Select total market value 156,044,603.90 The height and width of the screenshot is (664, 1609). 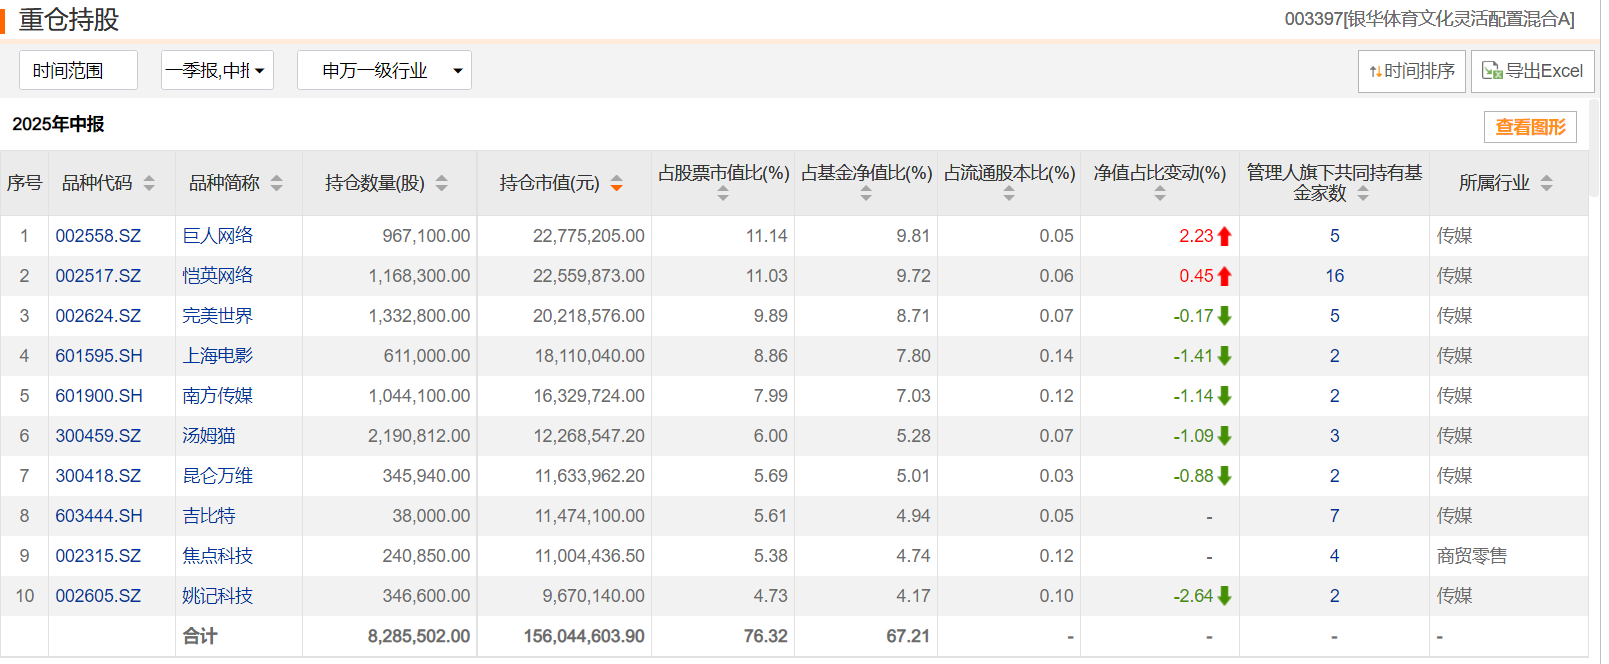click(x=584, y=636)
